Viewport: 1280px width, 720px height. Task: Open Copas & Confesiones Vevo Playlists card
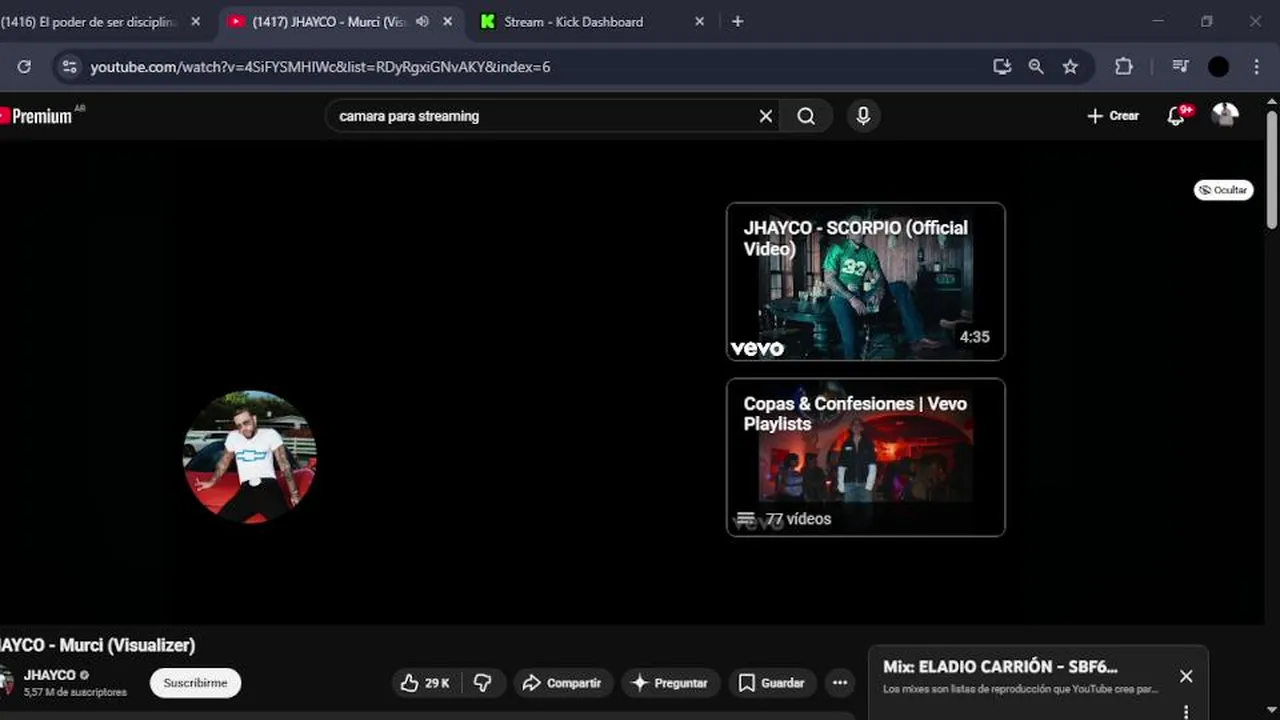pyautogui.click(x=866, y=457)
